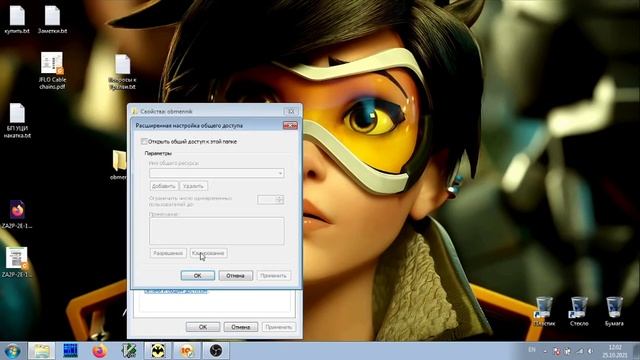Viewport: 640px width, 360px height.
Task: Click Применить in the Свойства window behind
Action: (x=279, y=327)
